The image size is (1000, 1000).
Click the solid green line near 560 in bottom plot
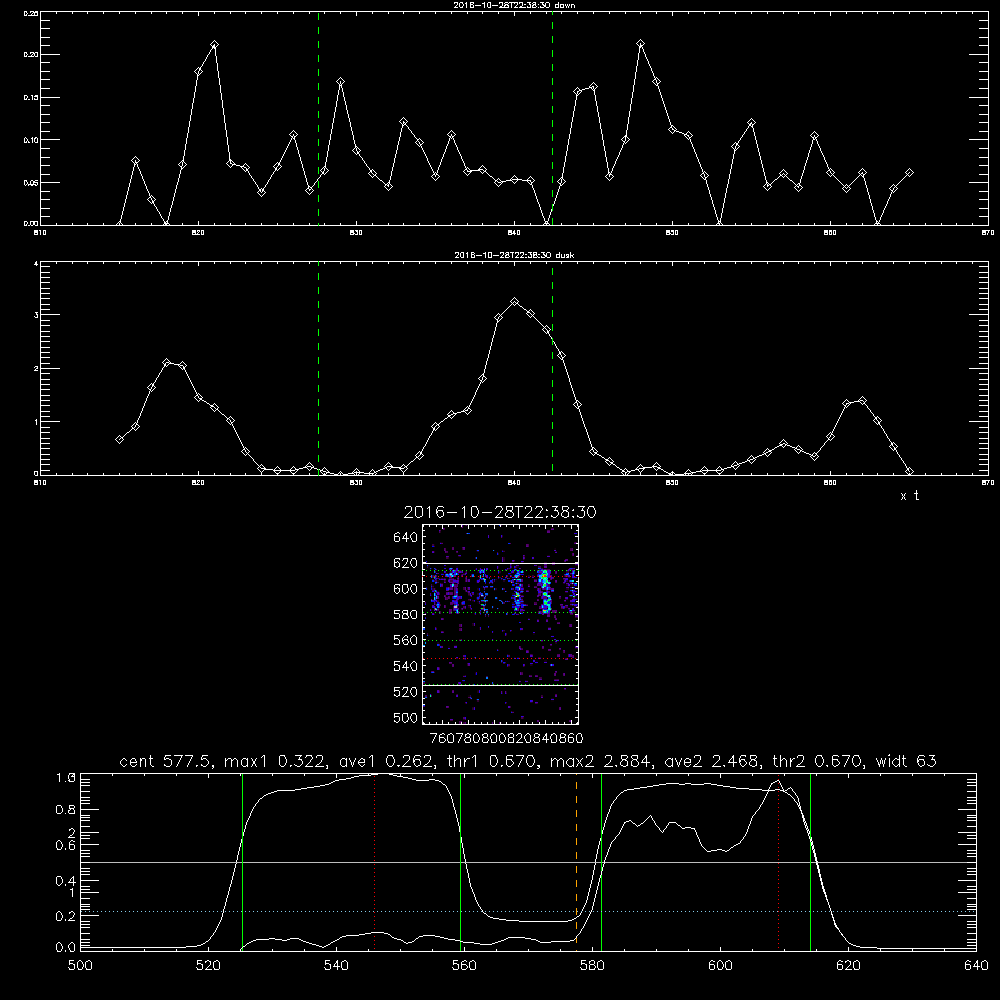click(x=460, y=861)
